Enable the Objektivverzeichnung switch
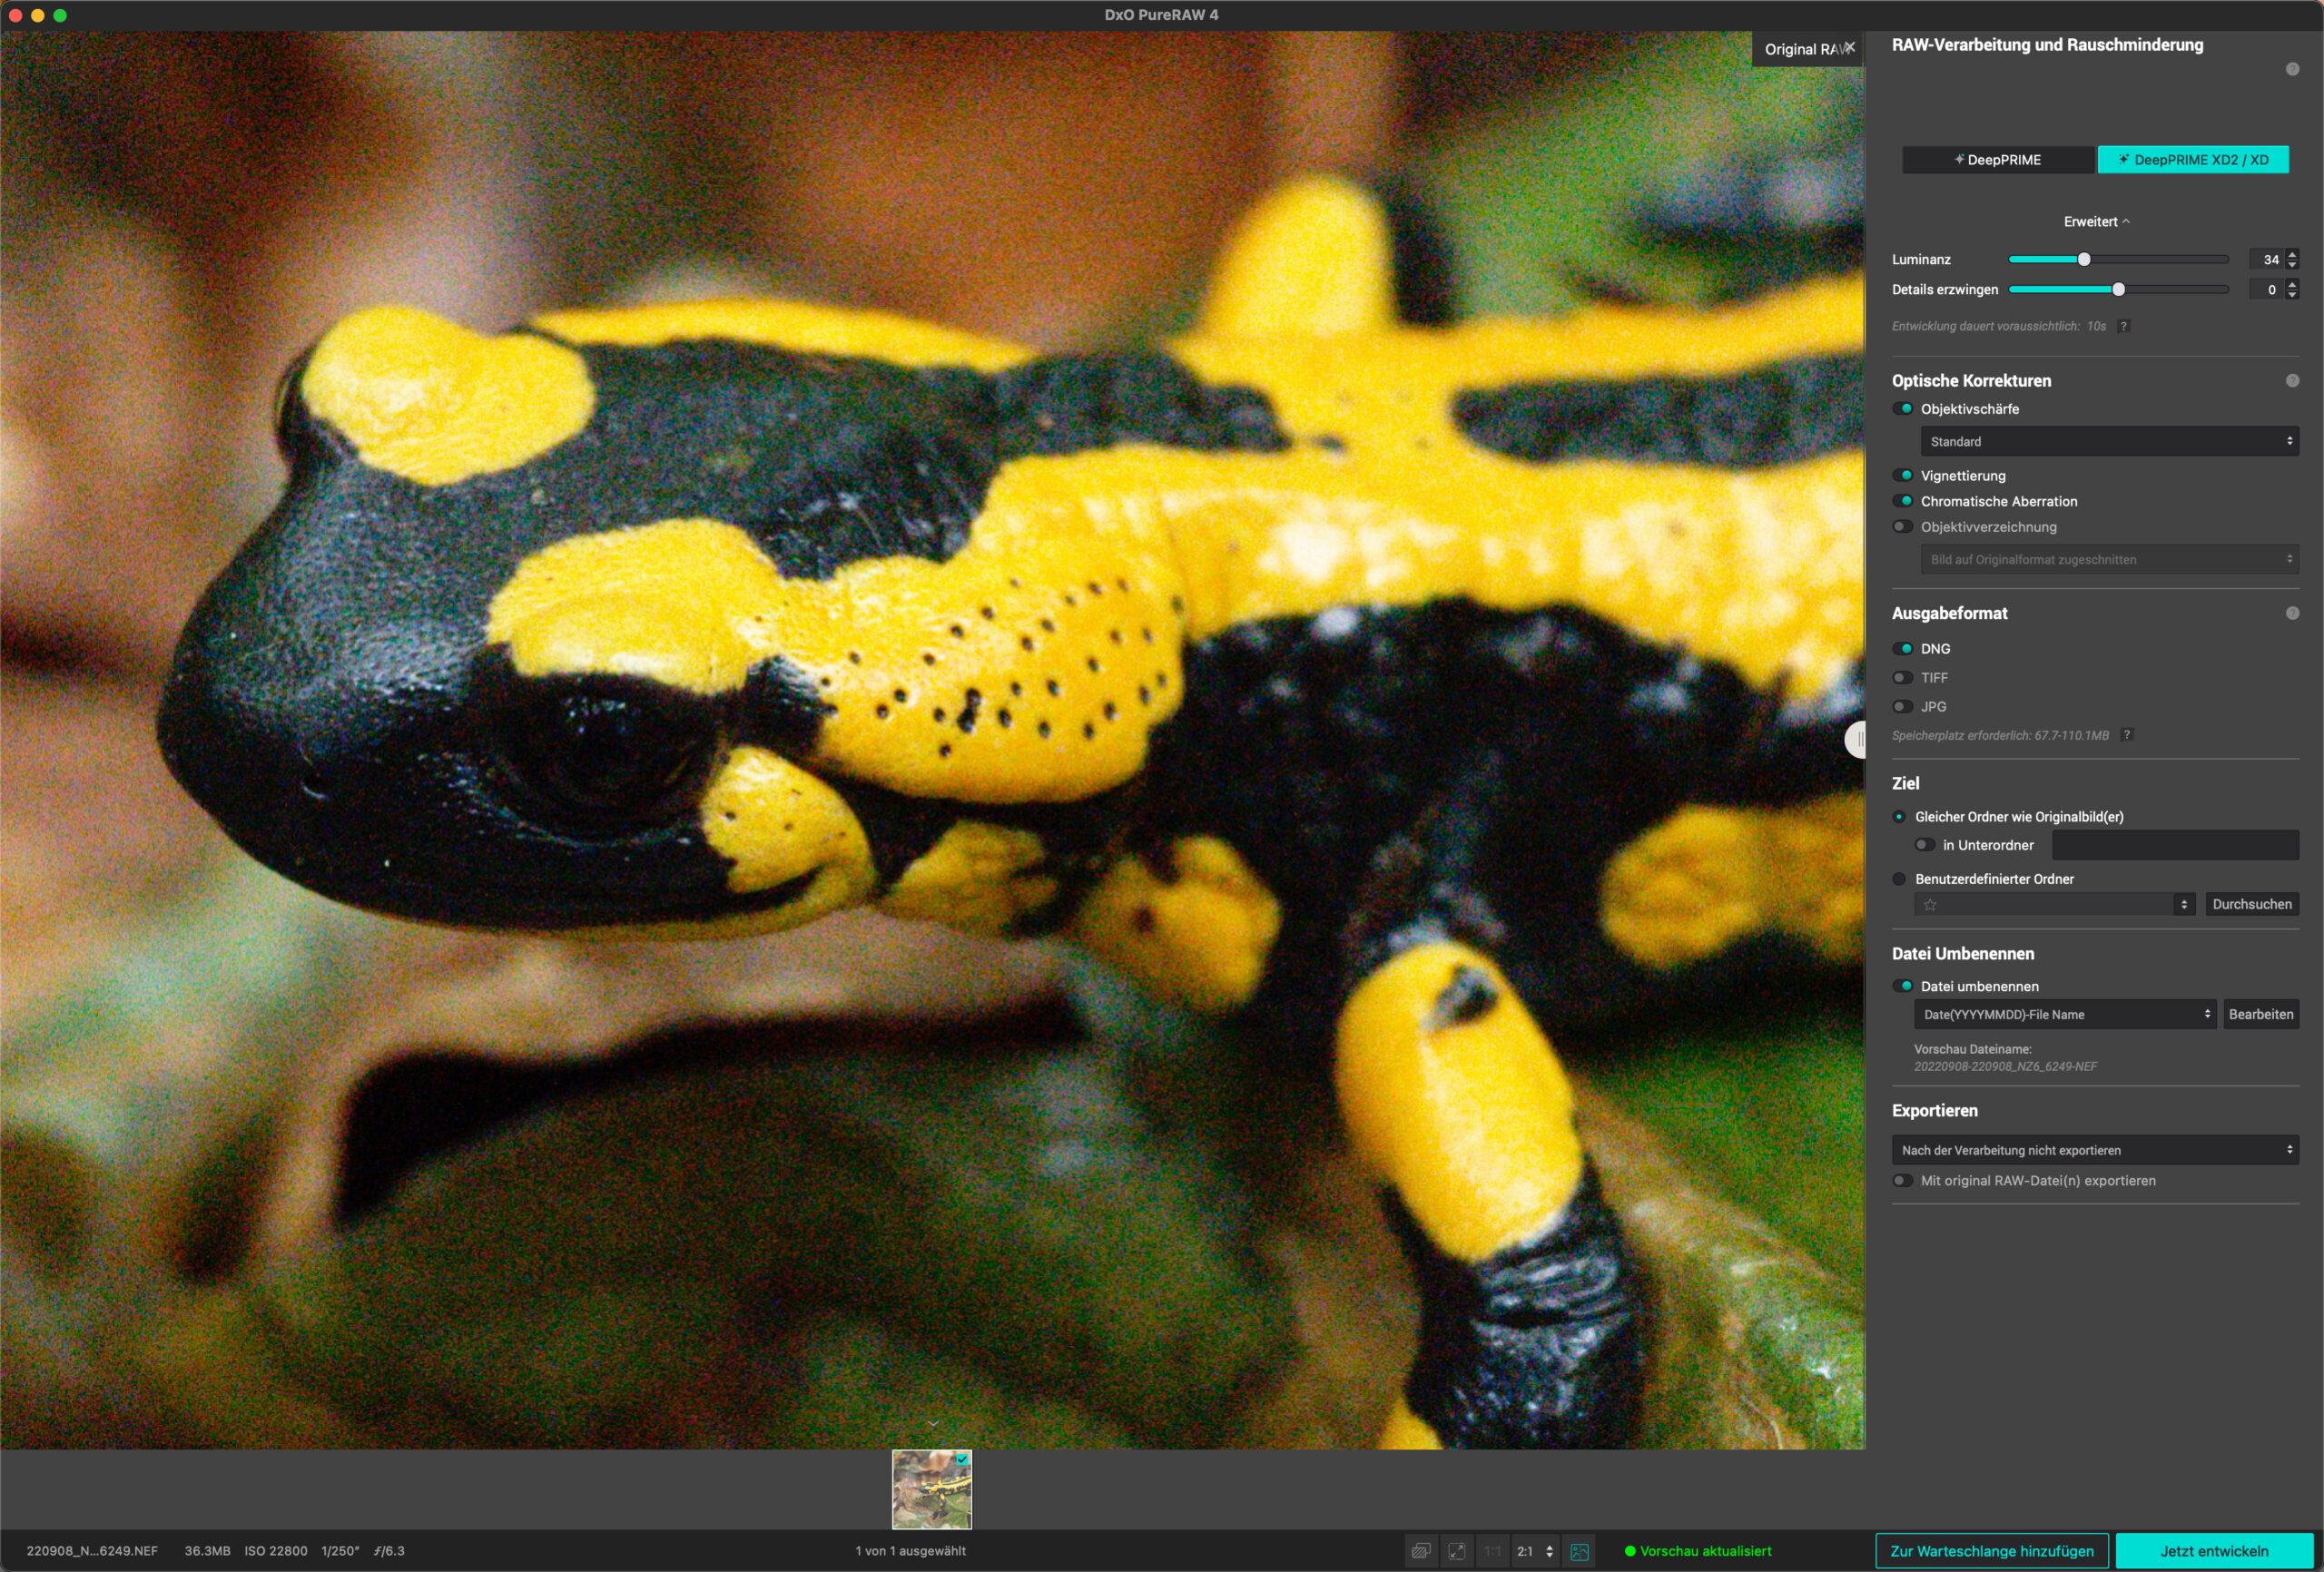This screenshot has height=1572, width=2324. [1902, 527]
